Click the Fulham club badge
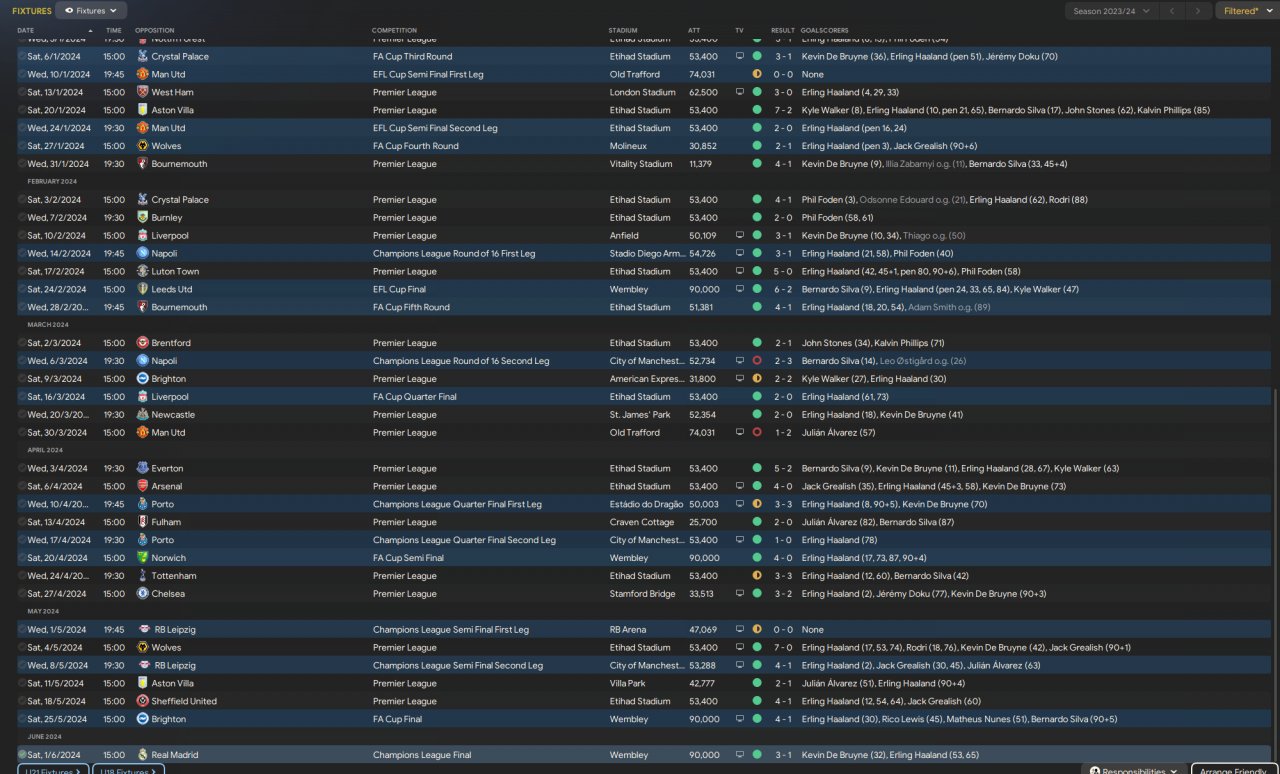The width and height of the screenshot is (1280, 774). [142, 522]
